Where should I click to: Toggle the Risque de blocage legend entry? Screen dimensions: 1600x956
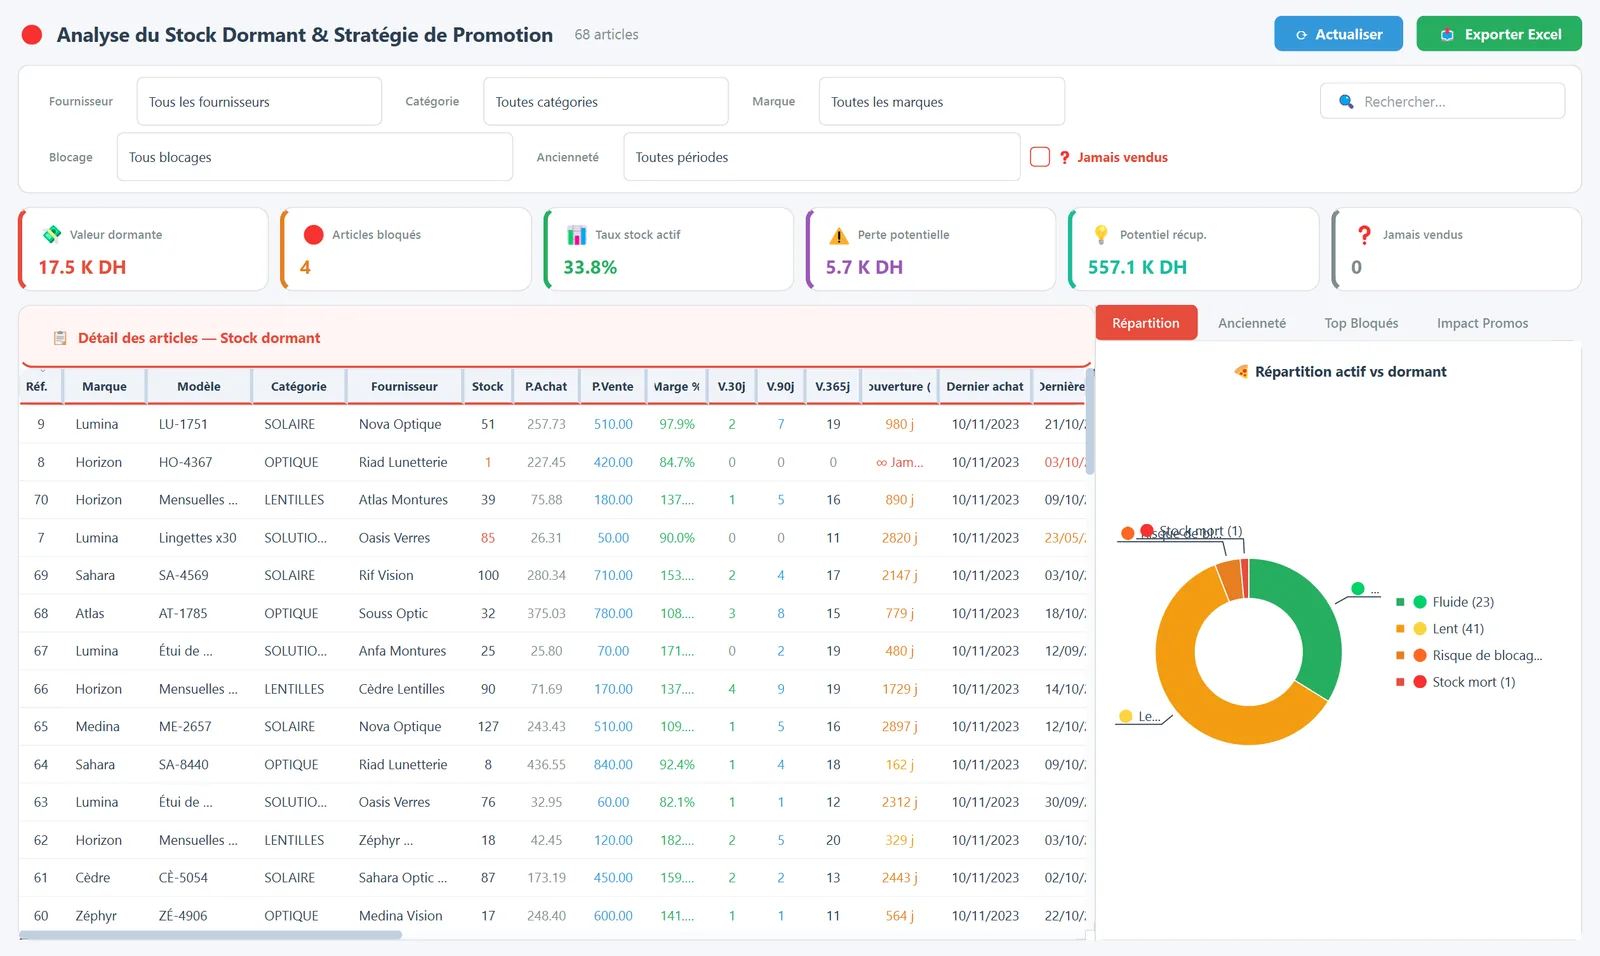click(x=1469, y=656)
